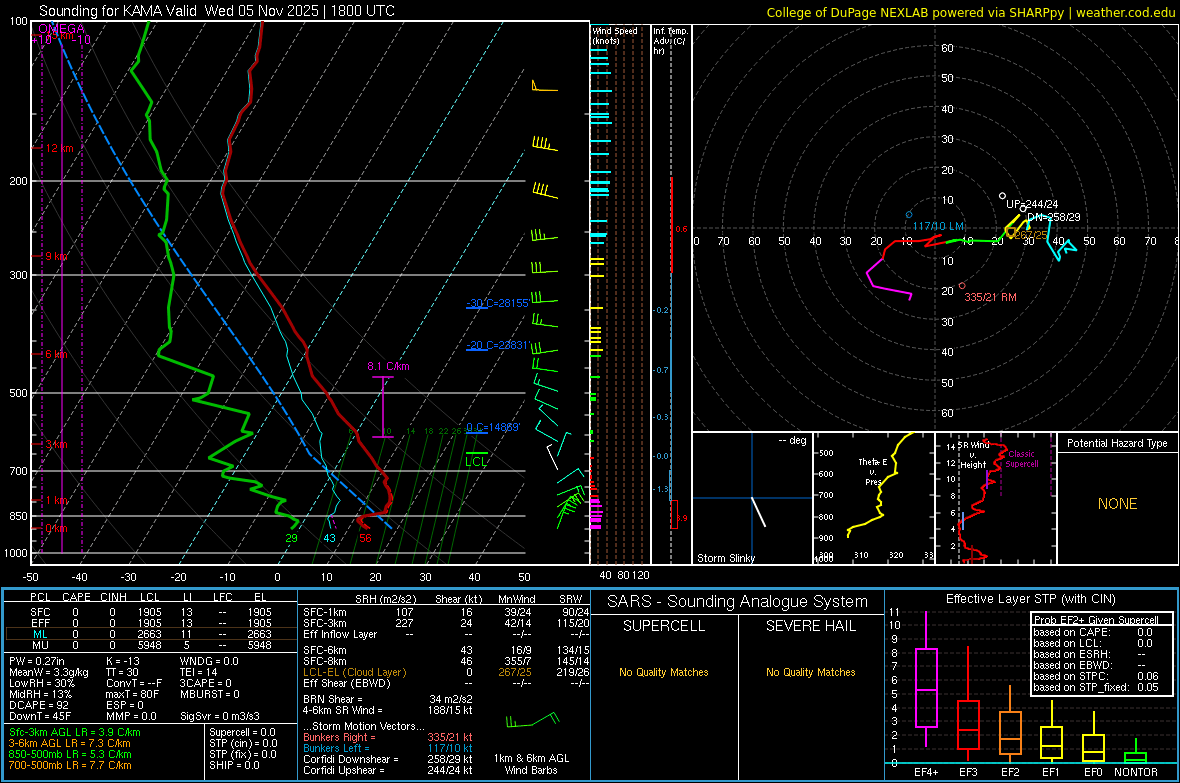This screenshot has width=1180, height=783.
Task: Click the 'based on STPC:' probability row
Action: point(1096,676)
